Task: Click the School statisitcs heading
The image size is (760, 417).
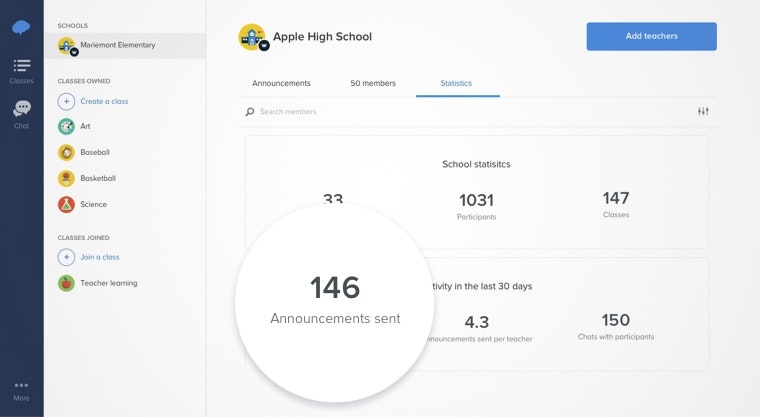Action: (x=476, y=164)
